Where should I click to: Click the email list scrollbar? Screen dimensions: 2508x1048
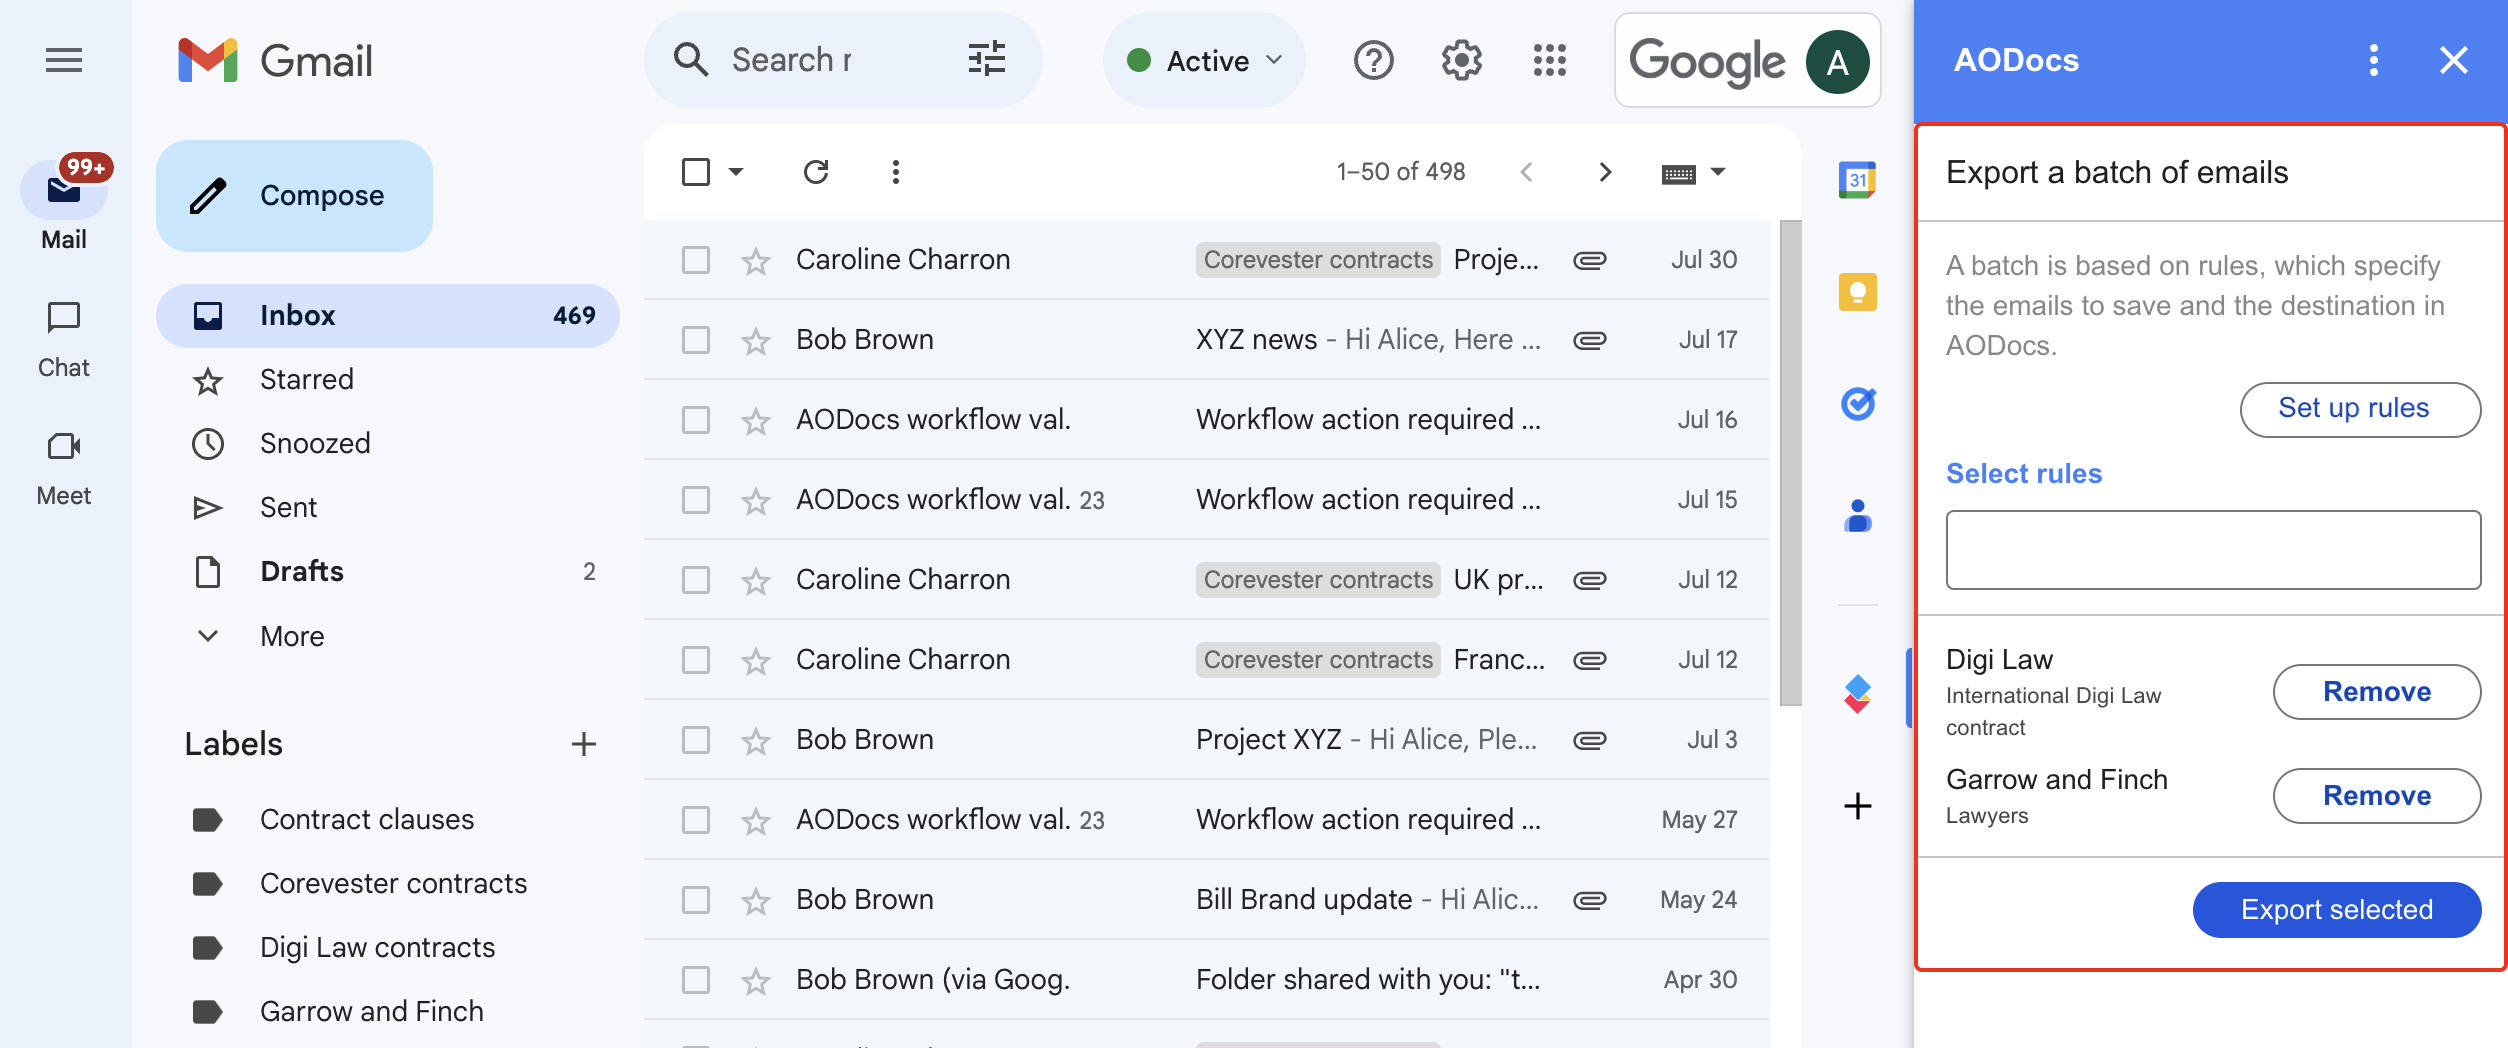click(x=1790, y=462)
